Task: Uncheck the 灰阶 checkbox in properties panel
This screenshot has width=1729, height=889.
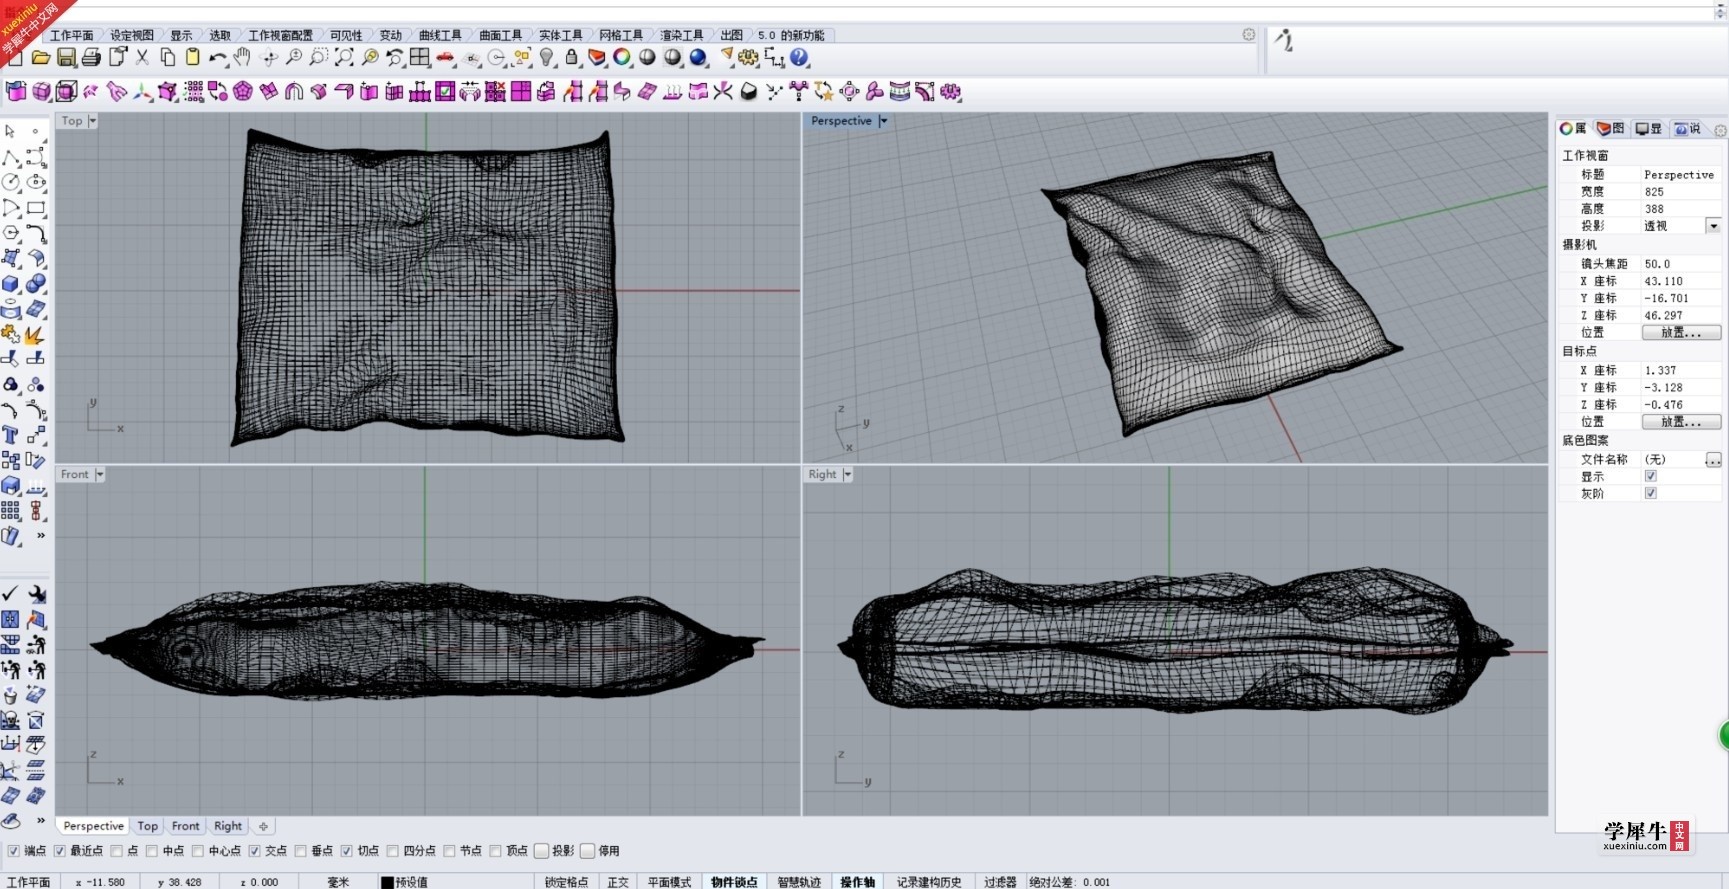Action: 1650,493
